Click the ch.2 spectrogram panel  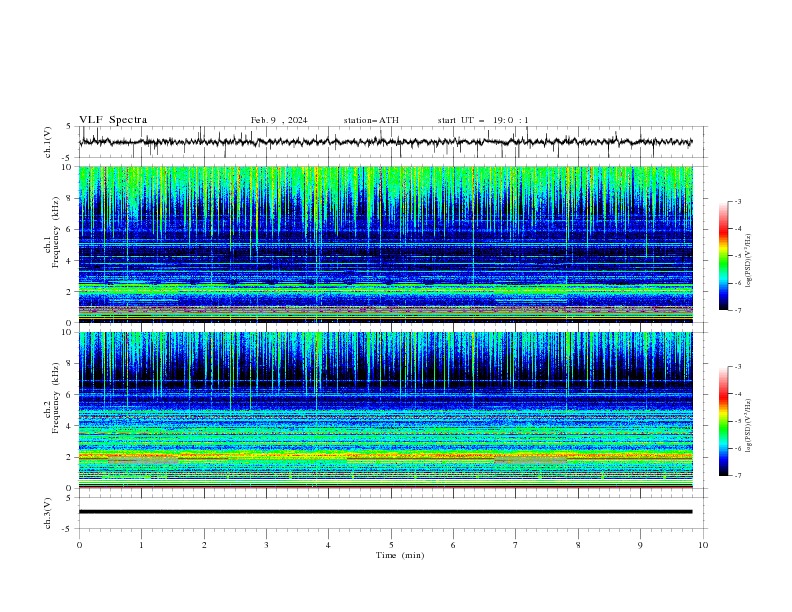pyautogui.click(x=385, y=410)
